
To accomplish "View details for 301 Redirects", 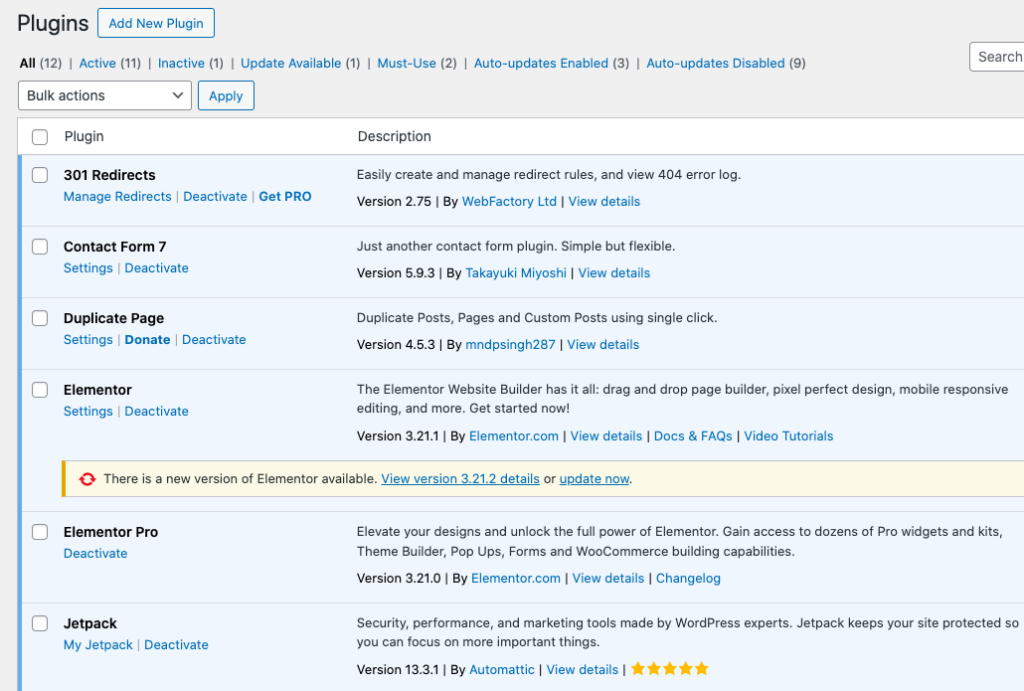I will (604, 201).
